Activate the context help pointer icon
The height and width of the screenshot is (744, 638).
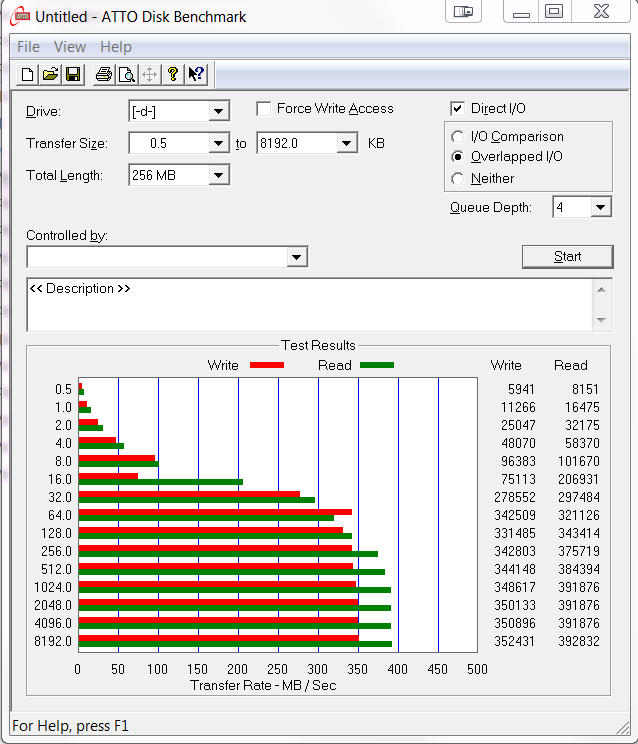pos(196,74)
